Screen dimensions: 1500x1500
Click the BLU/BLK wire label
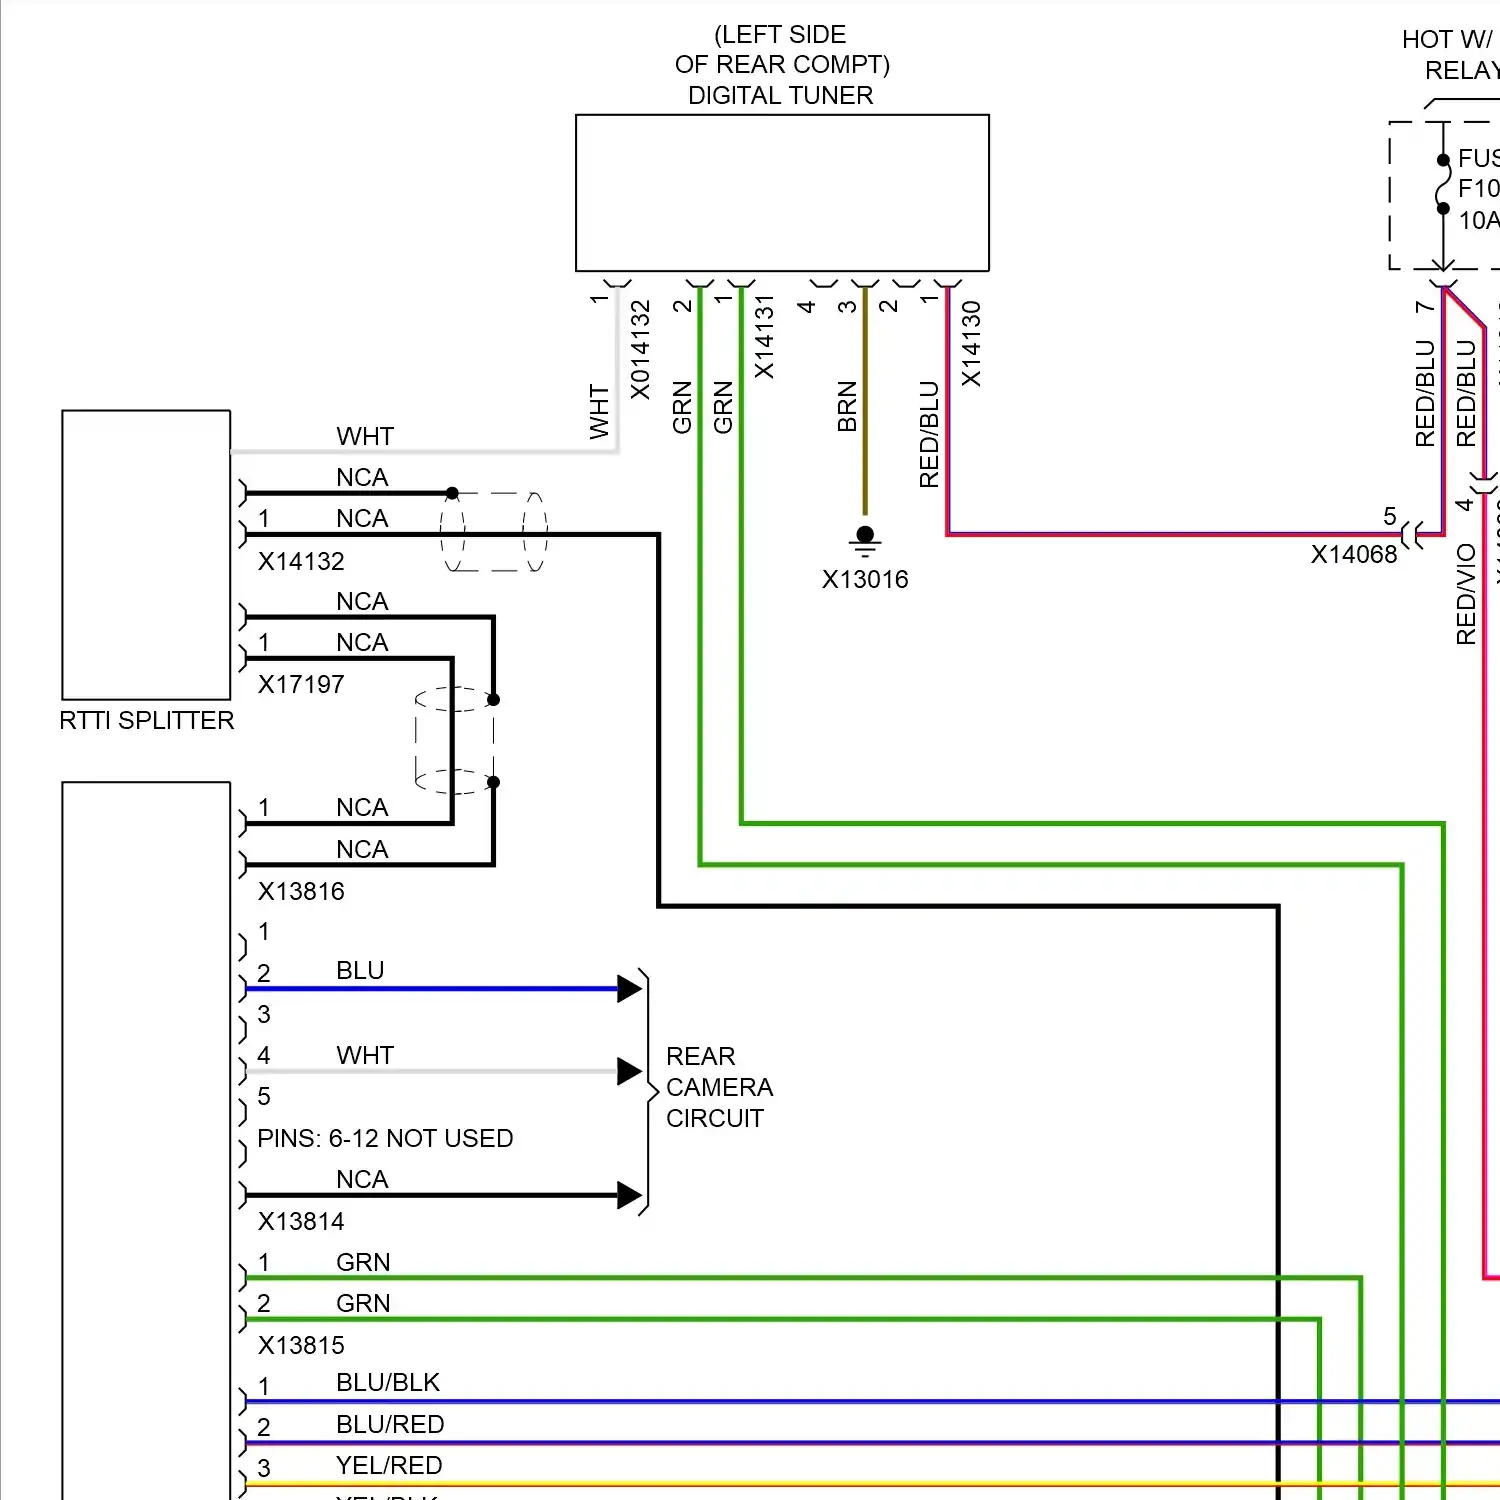tap(388, 1382)
